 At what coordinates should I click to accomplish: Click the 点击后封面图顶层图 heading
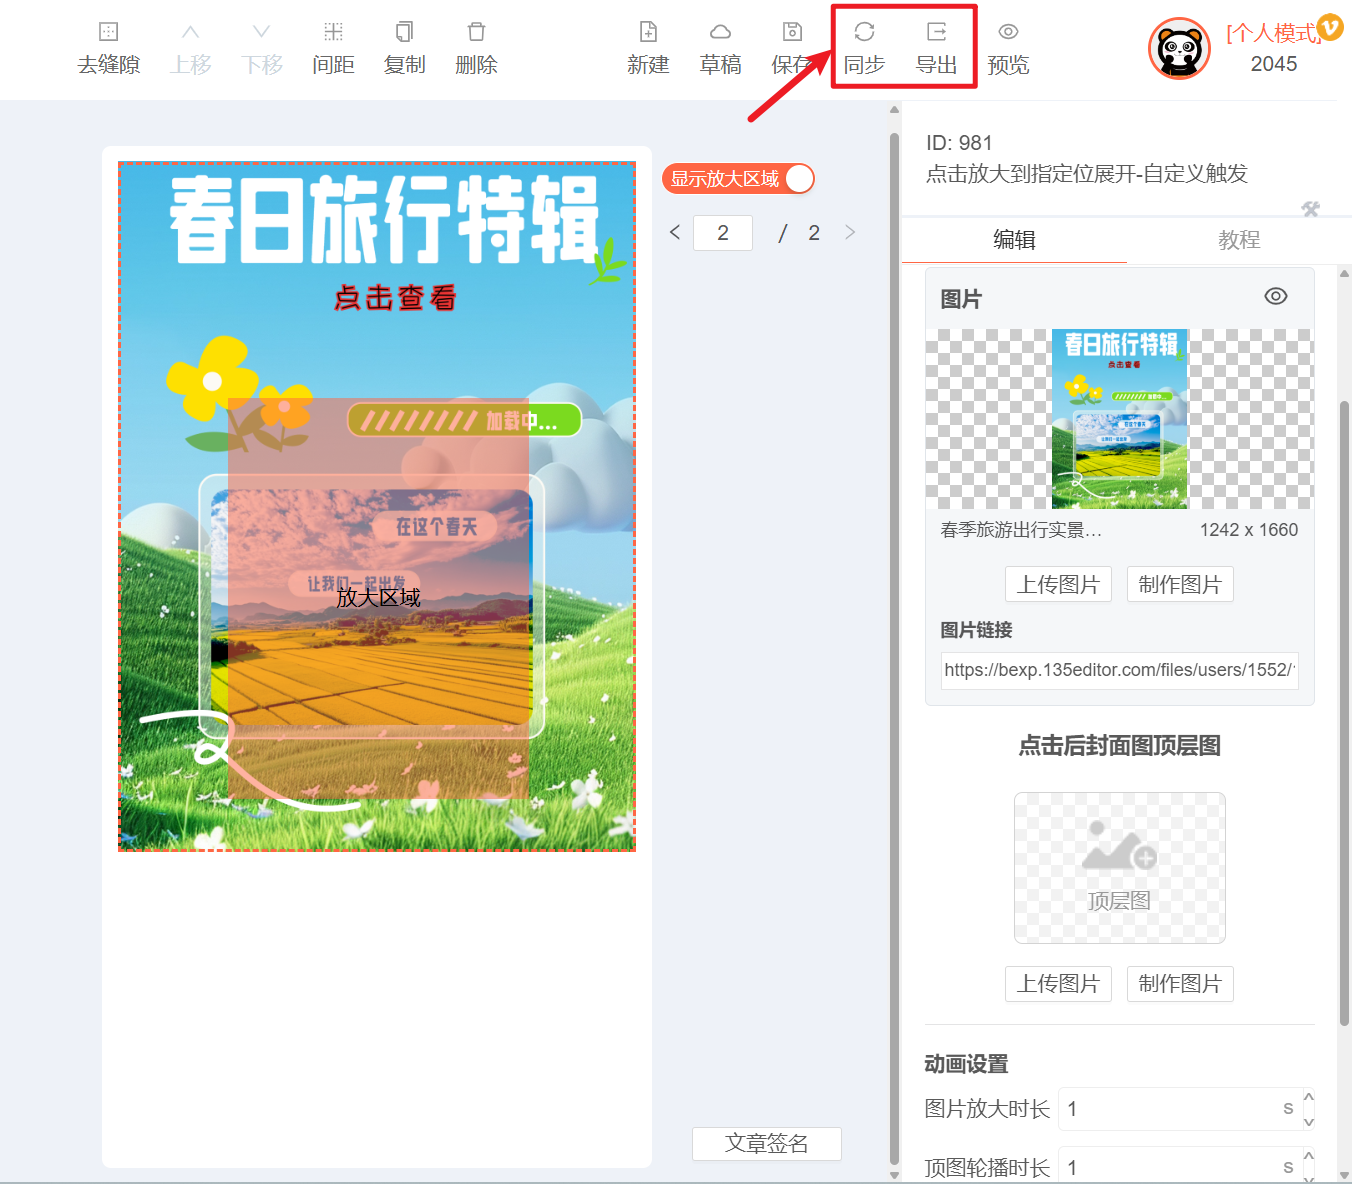tap(1119, 746)
